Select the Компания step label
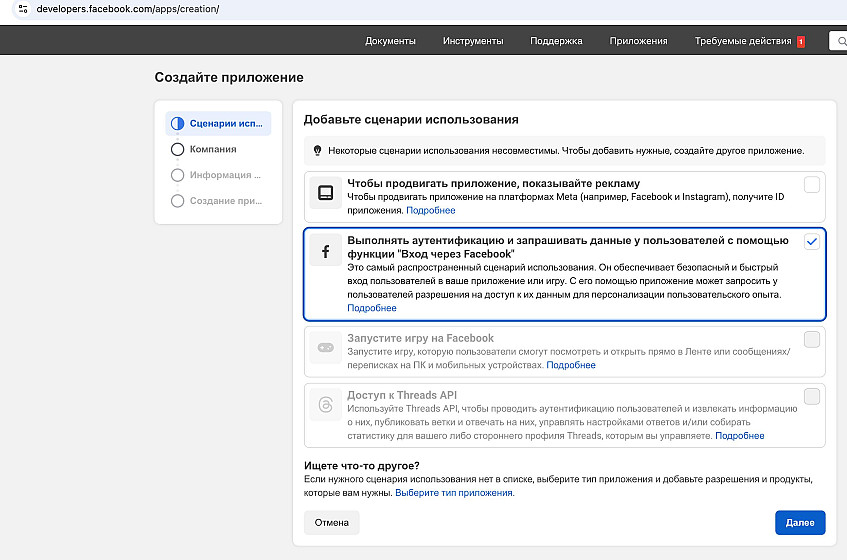Viewport: 847px width, 560px height. [x=213, y=149]
